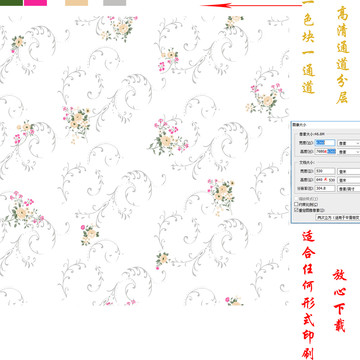
Task: Click the document width field showing 530
Action: pos(325,171)
